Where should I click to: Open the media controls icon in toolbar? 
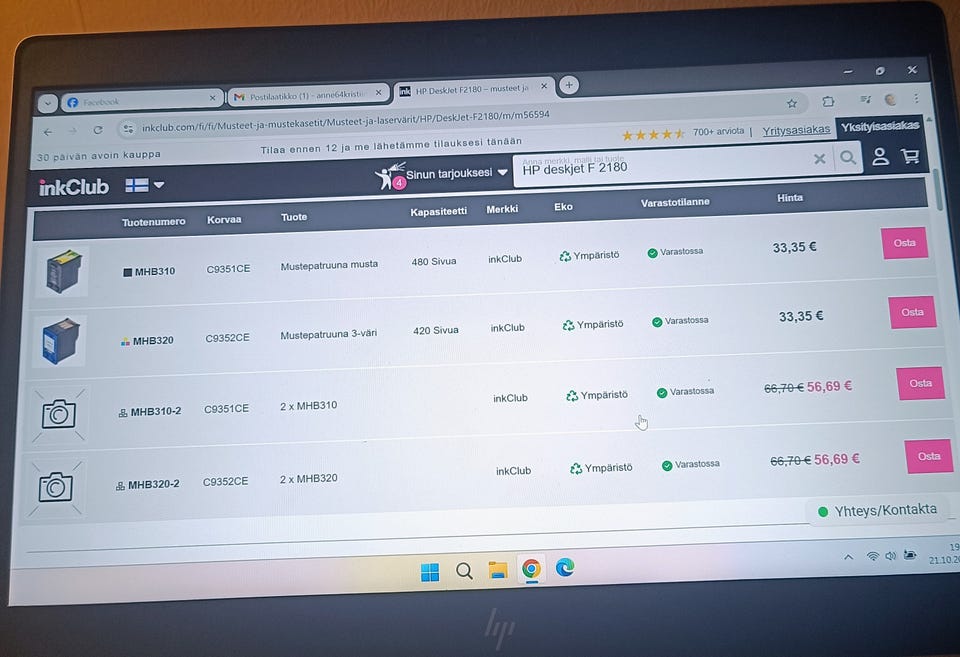pos(865,99)
